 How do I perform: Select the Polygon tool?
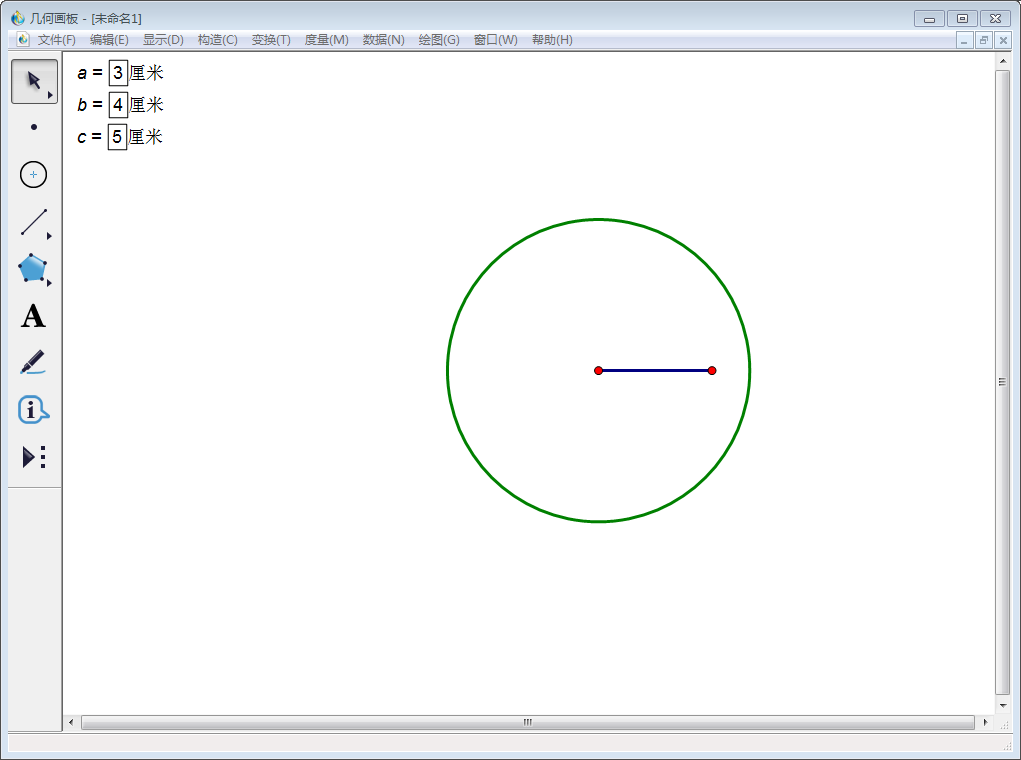(x=33, y=268)
